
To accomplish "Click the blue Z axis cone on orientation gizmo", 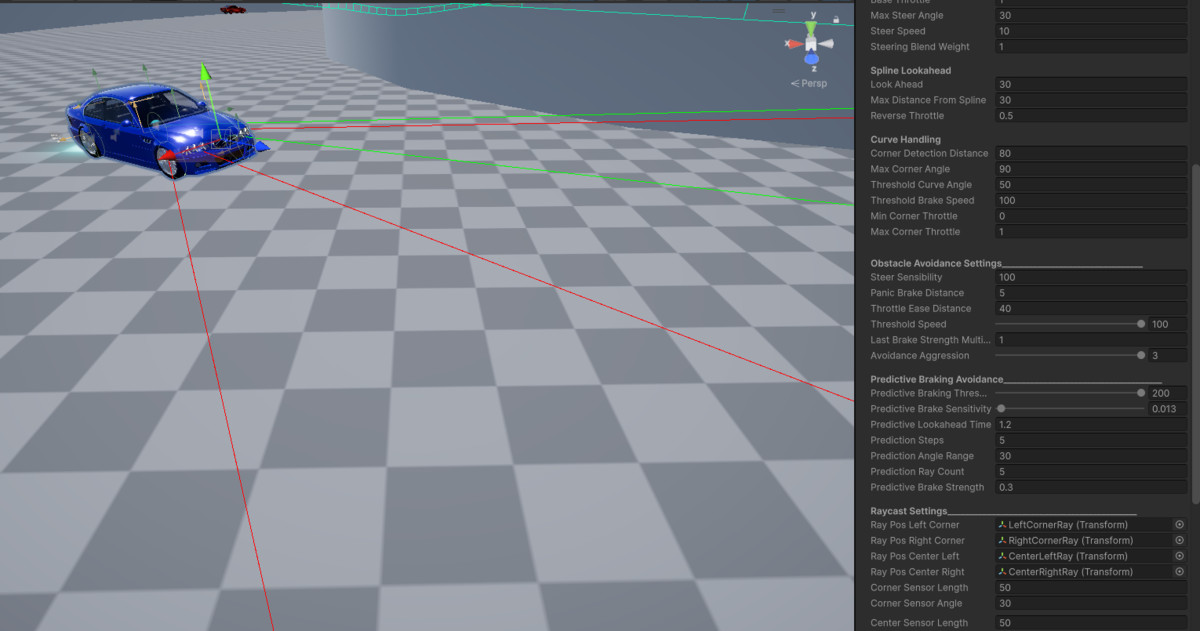I will point(812,58).
